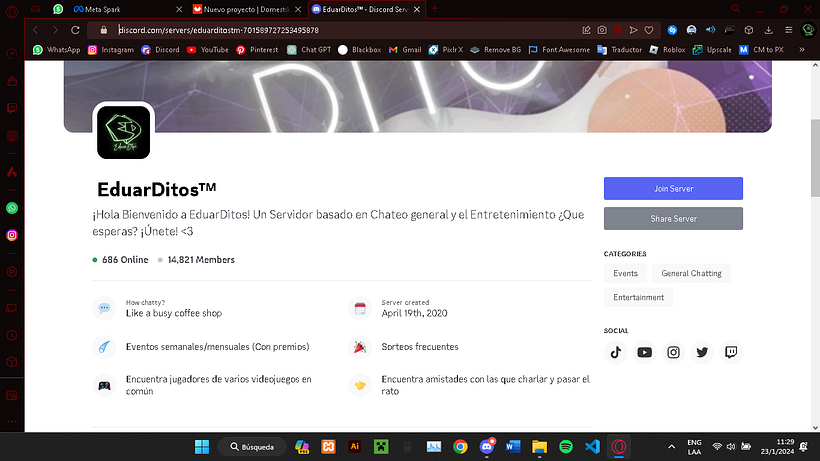
Task: Click the address bar URL
Action: (x=219, y=30)
